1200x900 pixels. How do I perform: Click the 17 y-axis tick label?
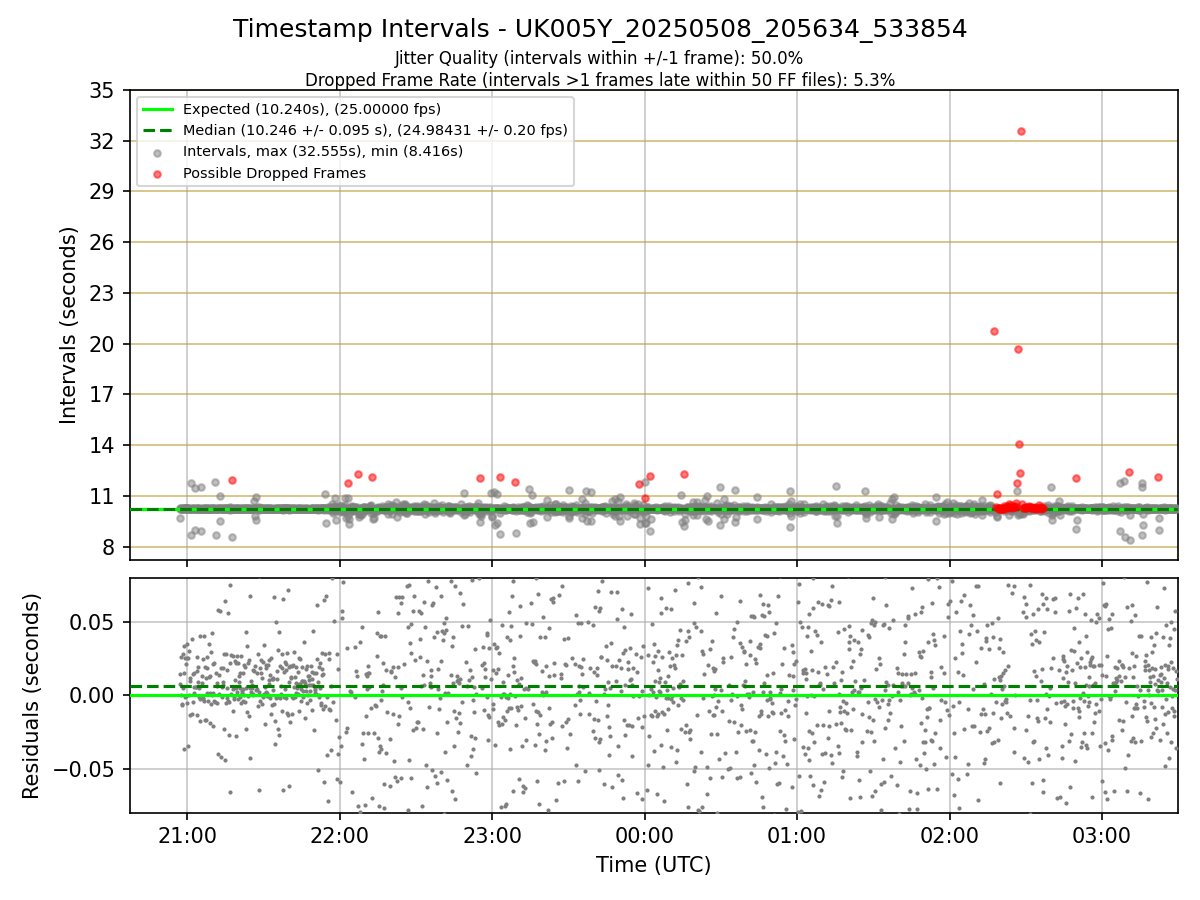click(x=103, y=394)
